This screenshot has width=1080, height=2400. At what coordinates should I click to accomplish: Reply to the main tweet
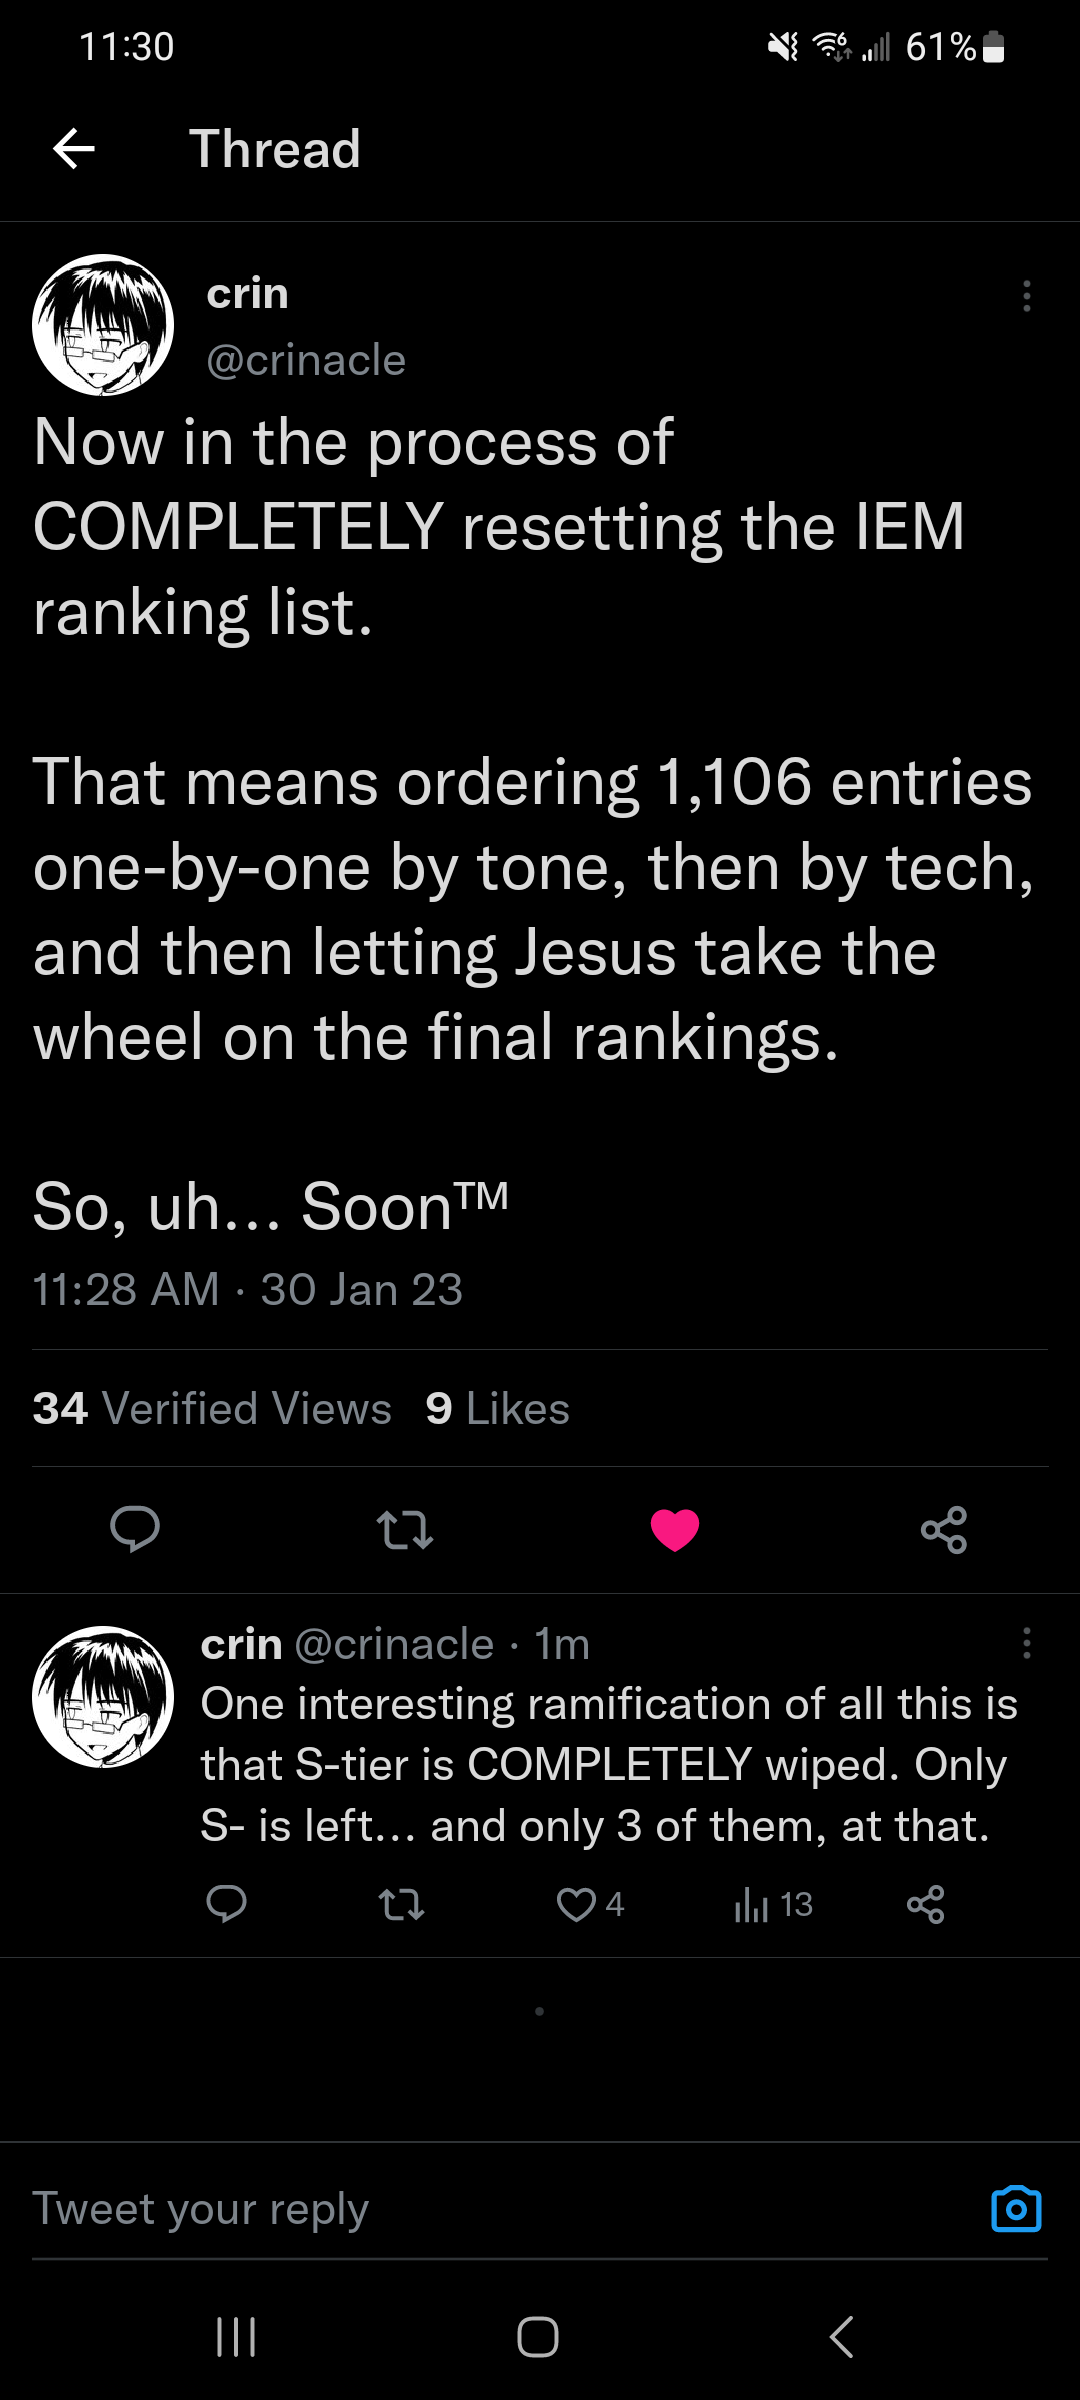[135, 1529]
